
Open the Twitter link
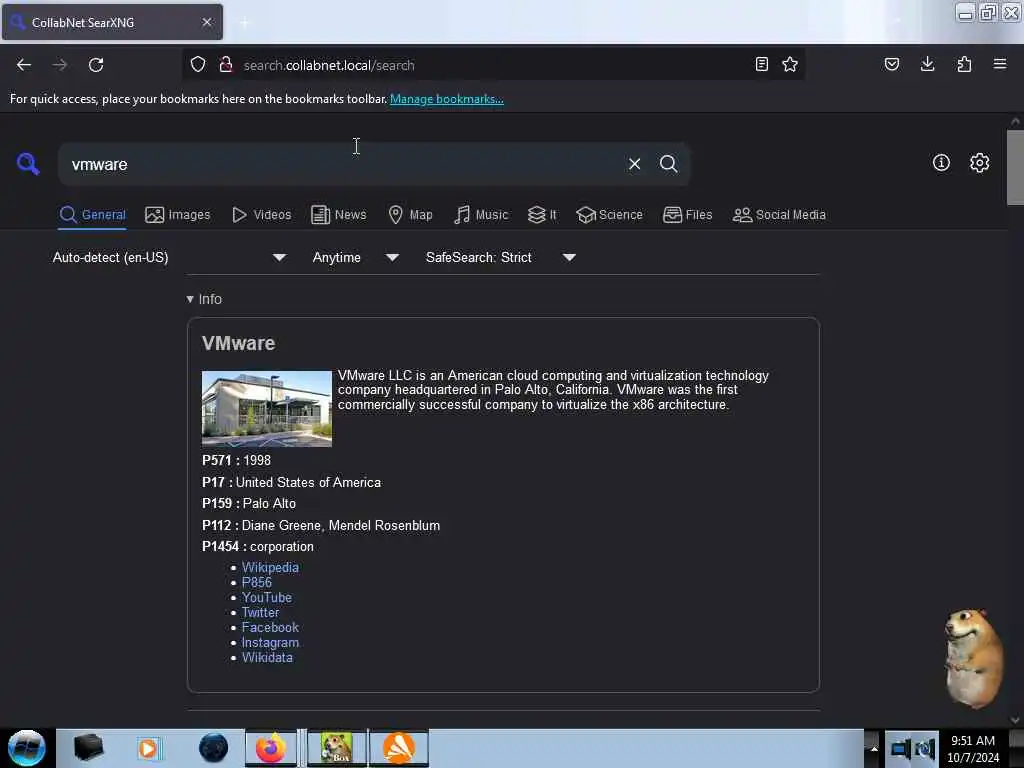click(260, 613)
